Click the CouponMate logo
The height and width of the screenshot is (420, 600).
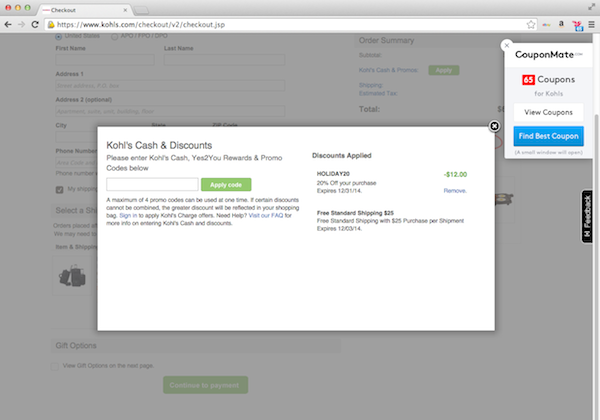coord(548,55)
